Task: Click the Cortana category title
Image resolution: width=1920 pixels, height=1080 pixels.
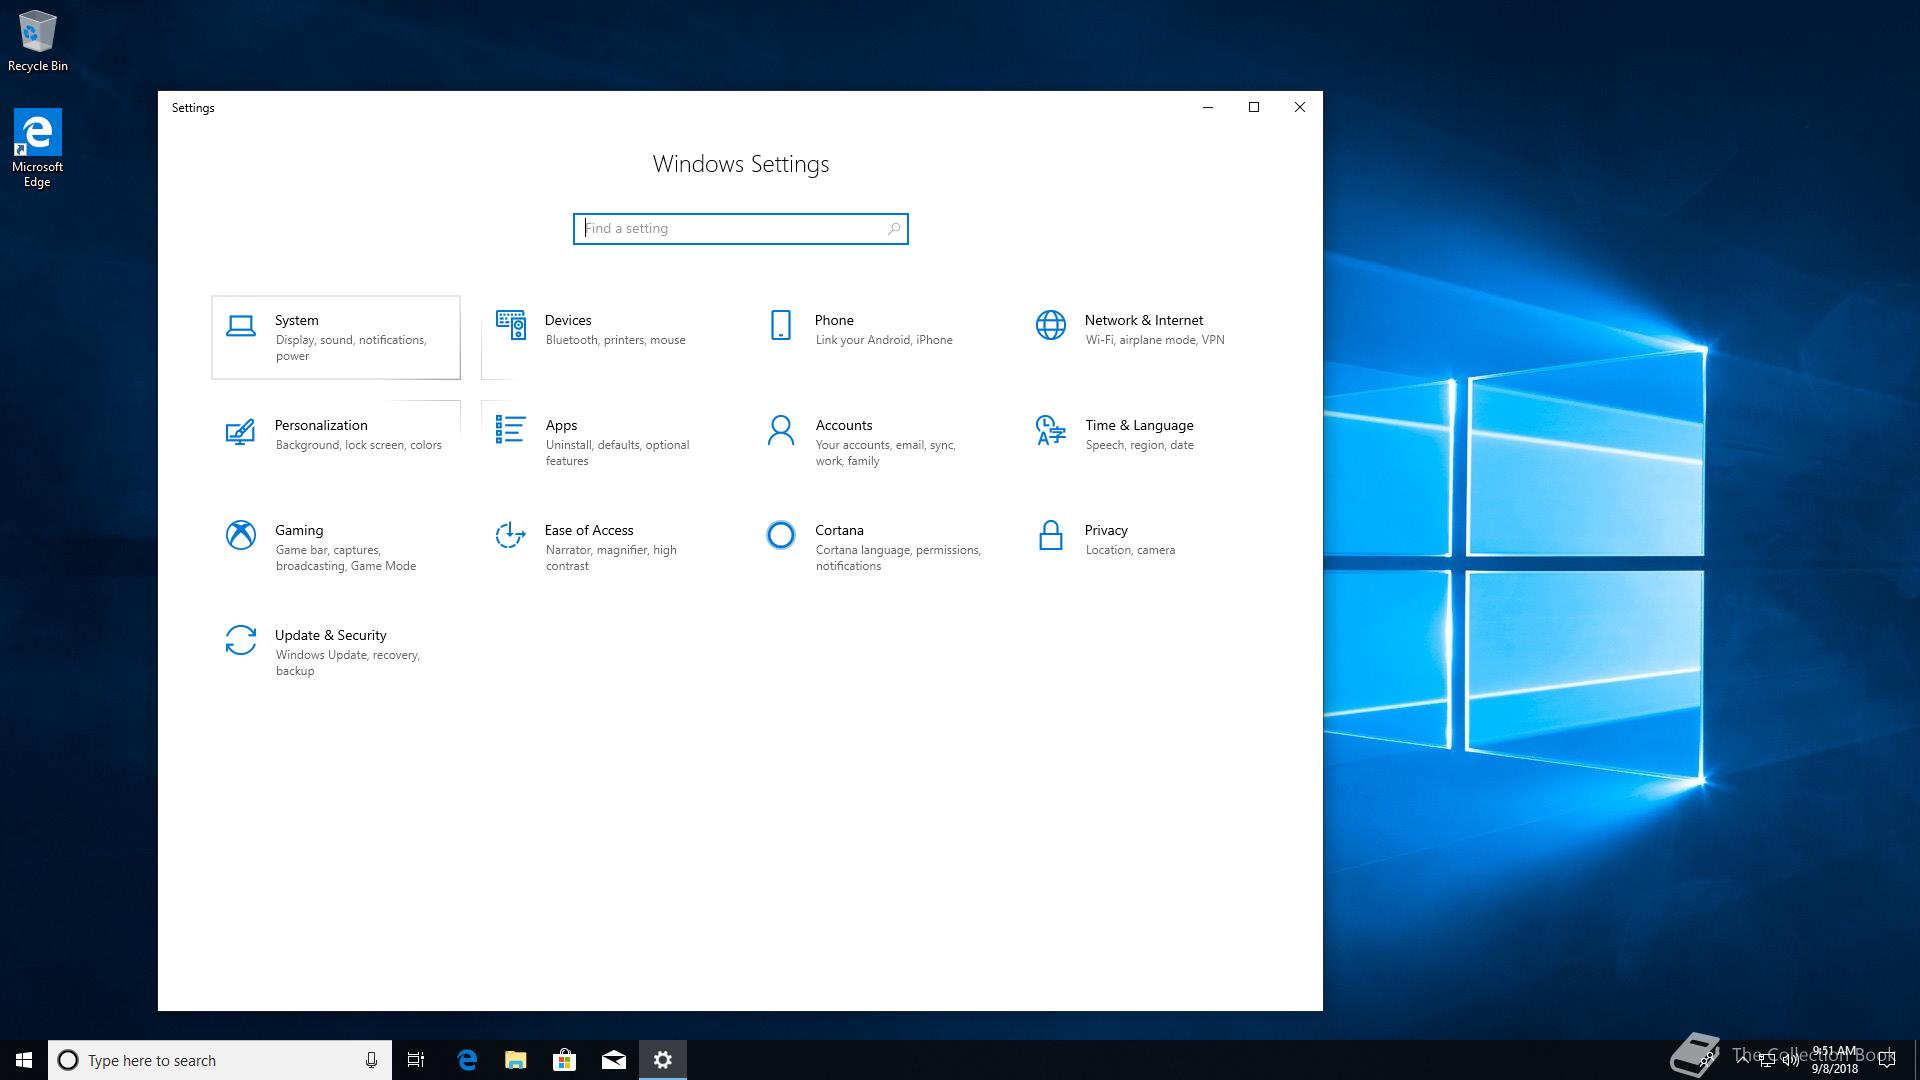Action: coord(839,530)
